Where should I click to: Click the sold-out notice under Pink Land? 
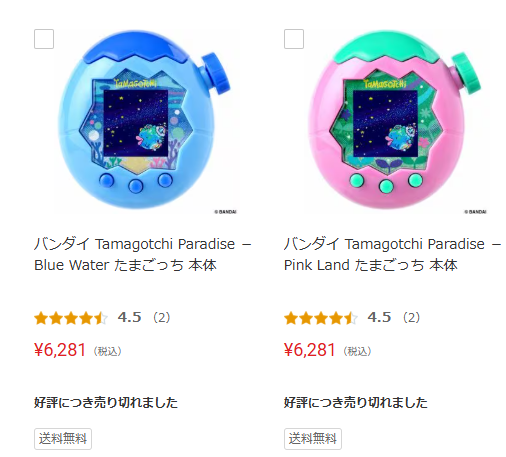tap(356, 402)
